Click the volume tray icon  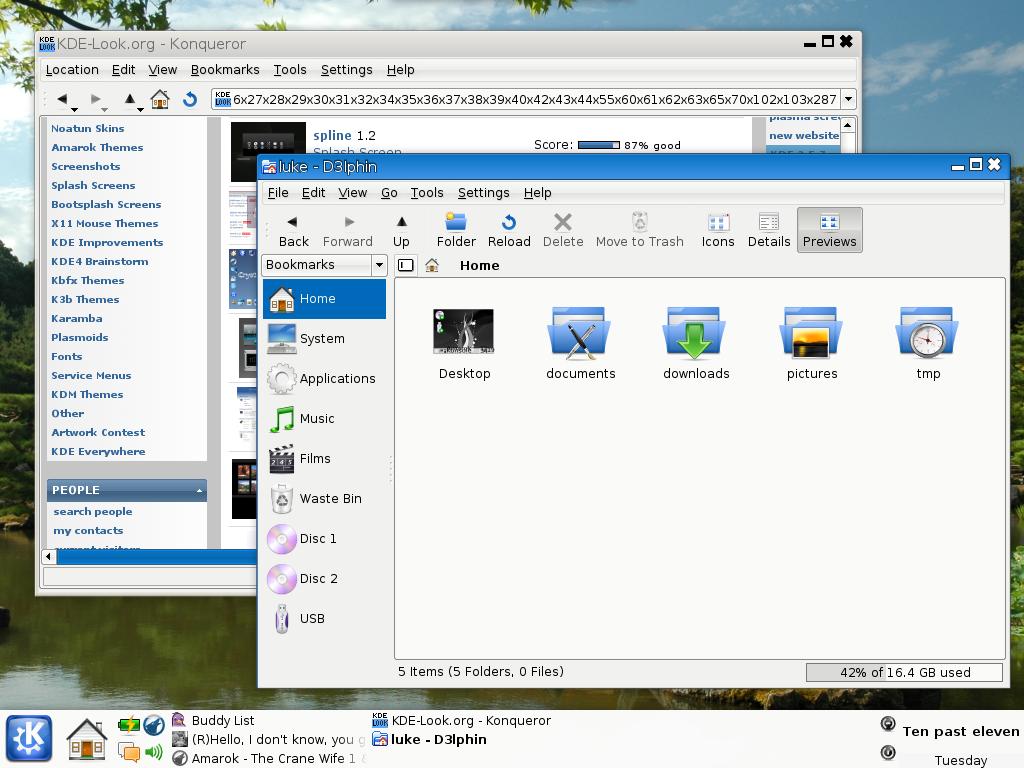click(154, 752)
